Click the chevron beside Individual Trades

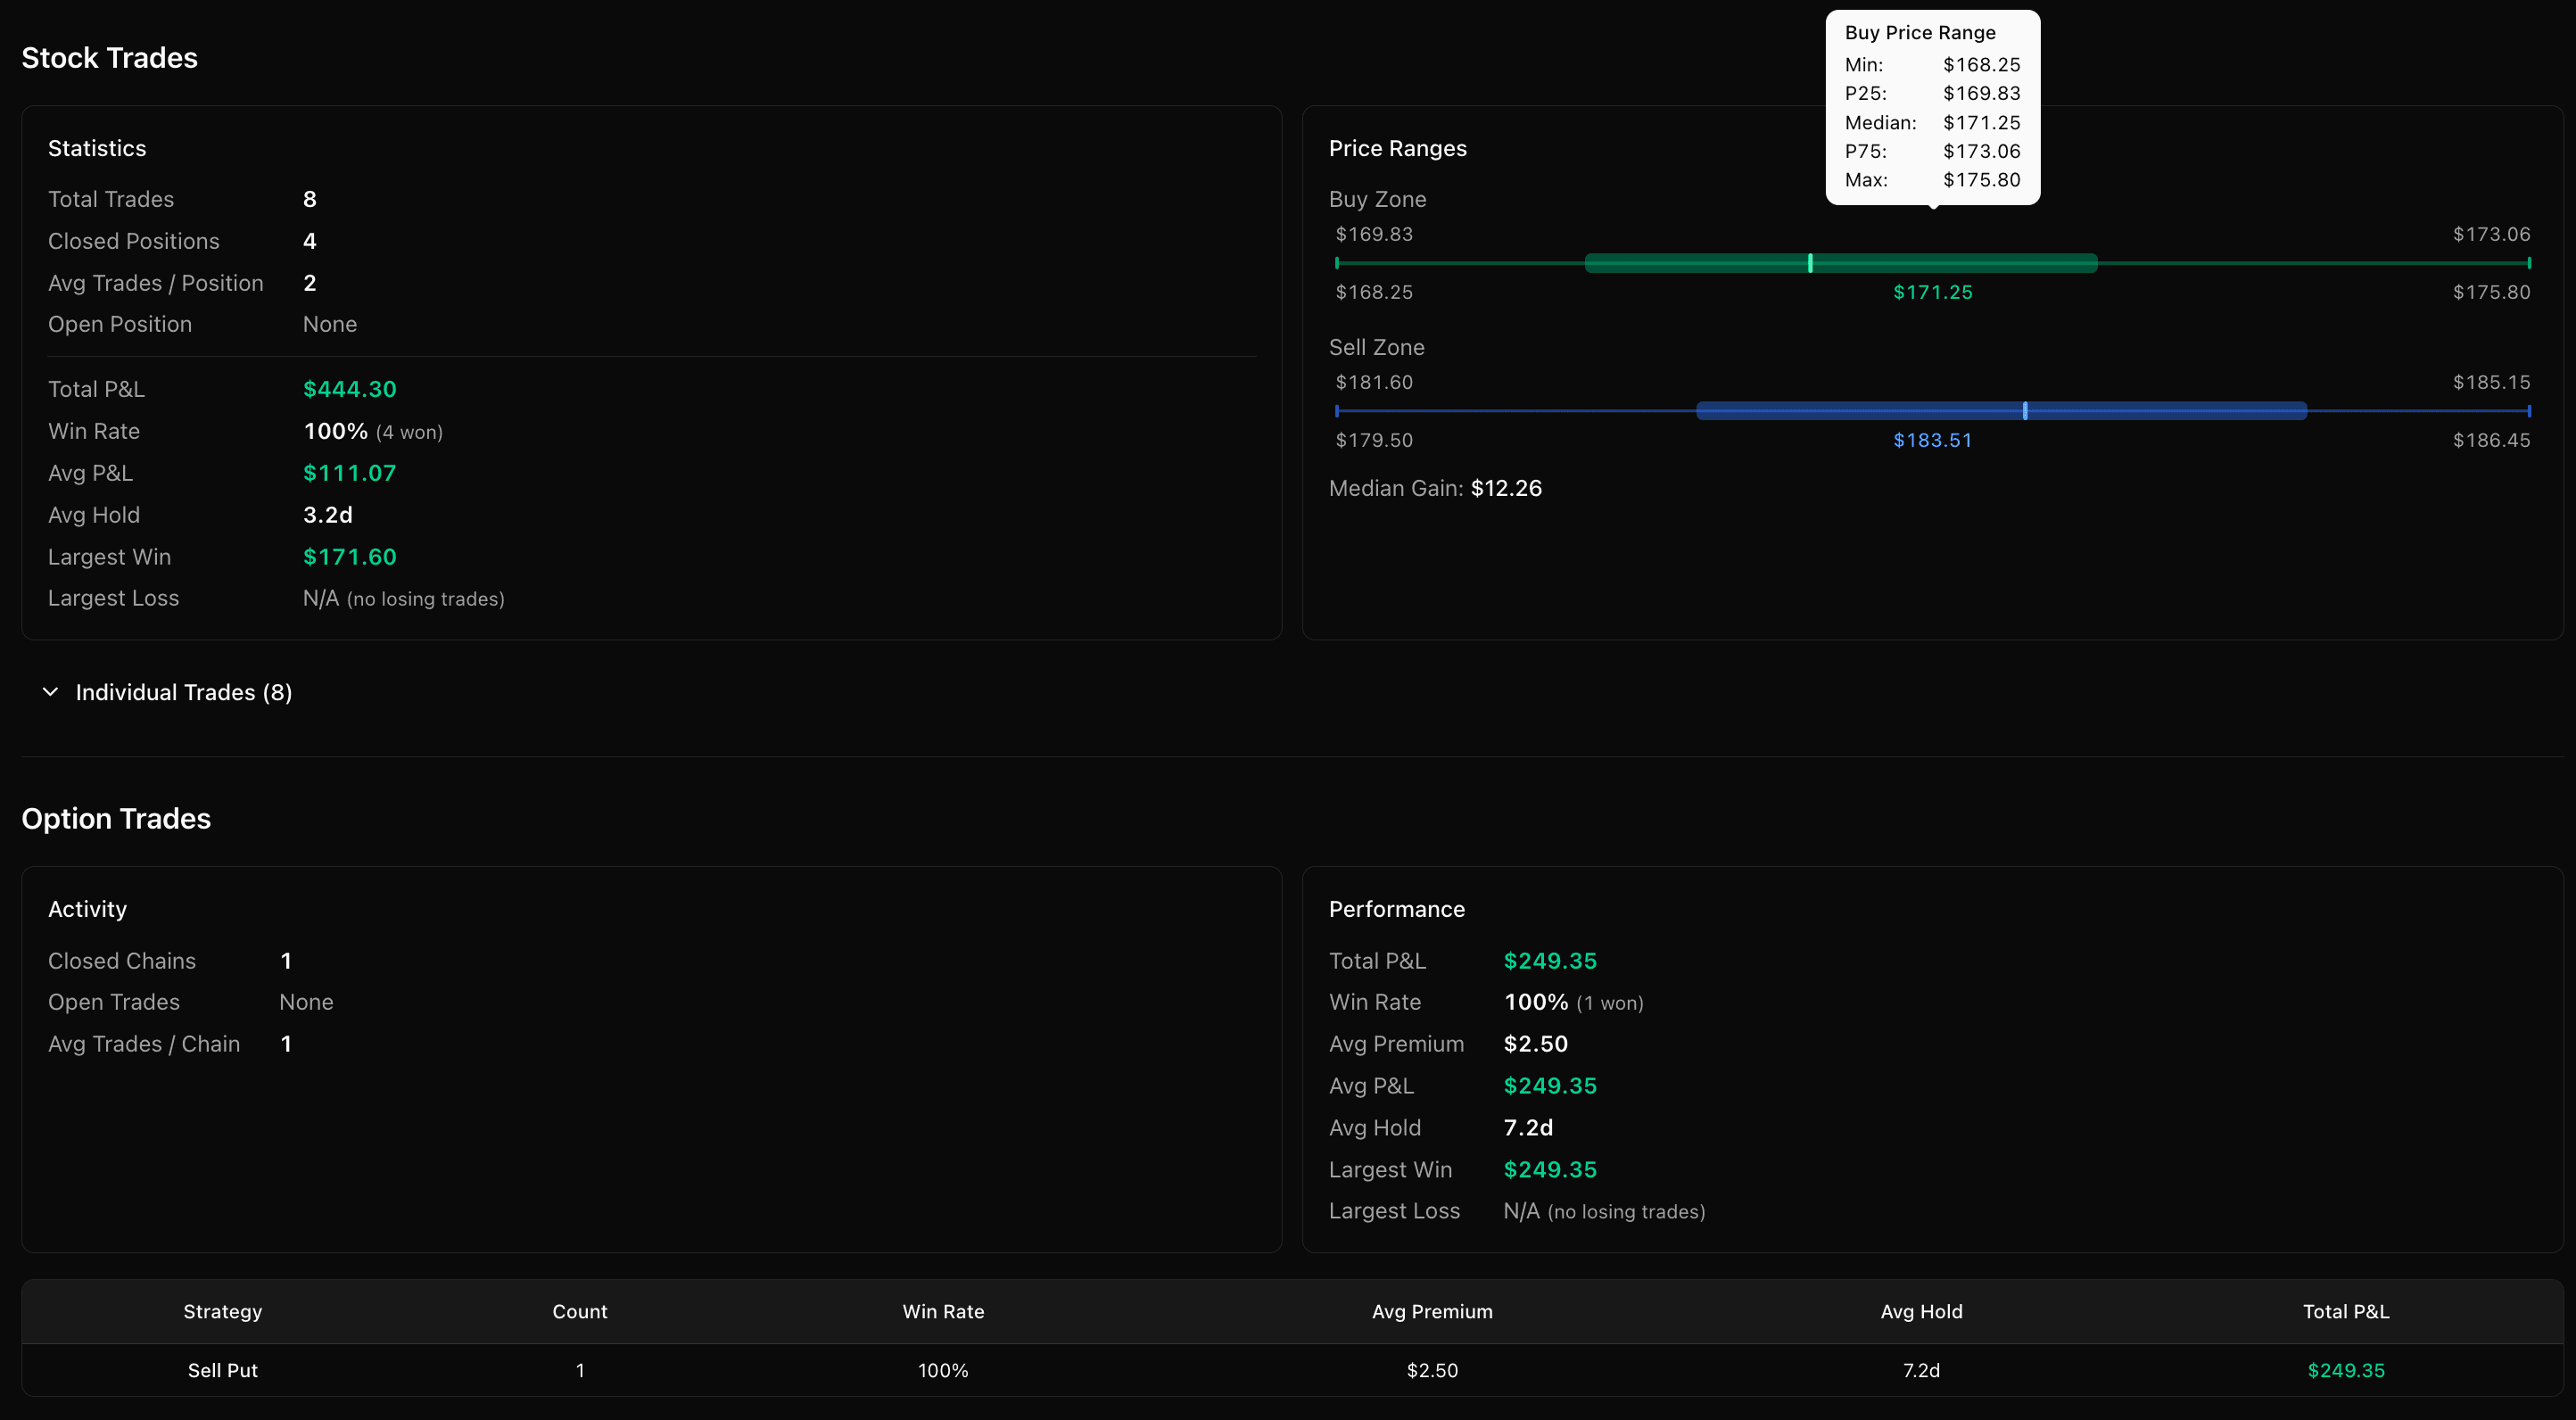click(x=51, y=691)
